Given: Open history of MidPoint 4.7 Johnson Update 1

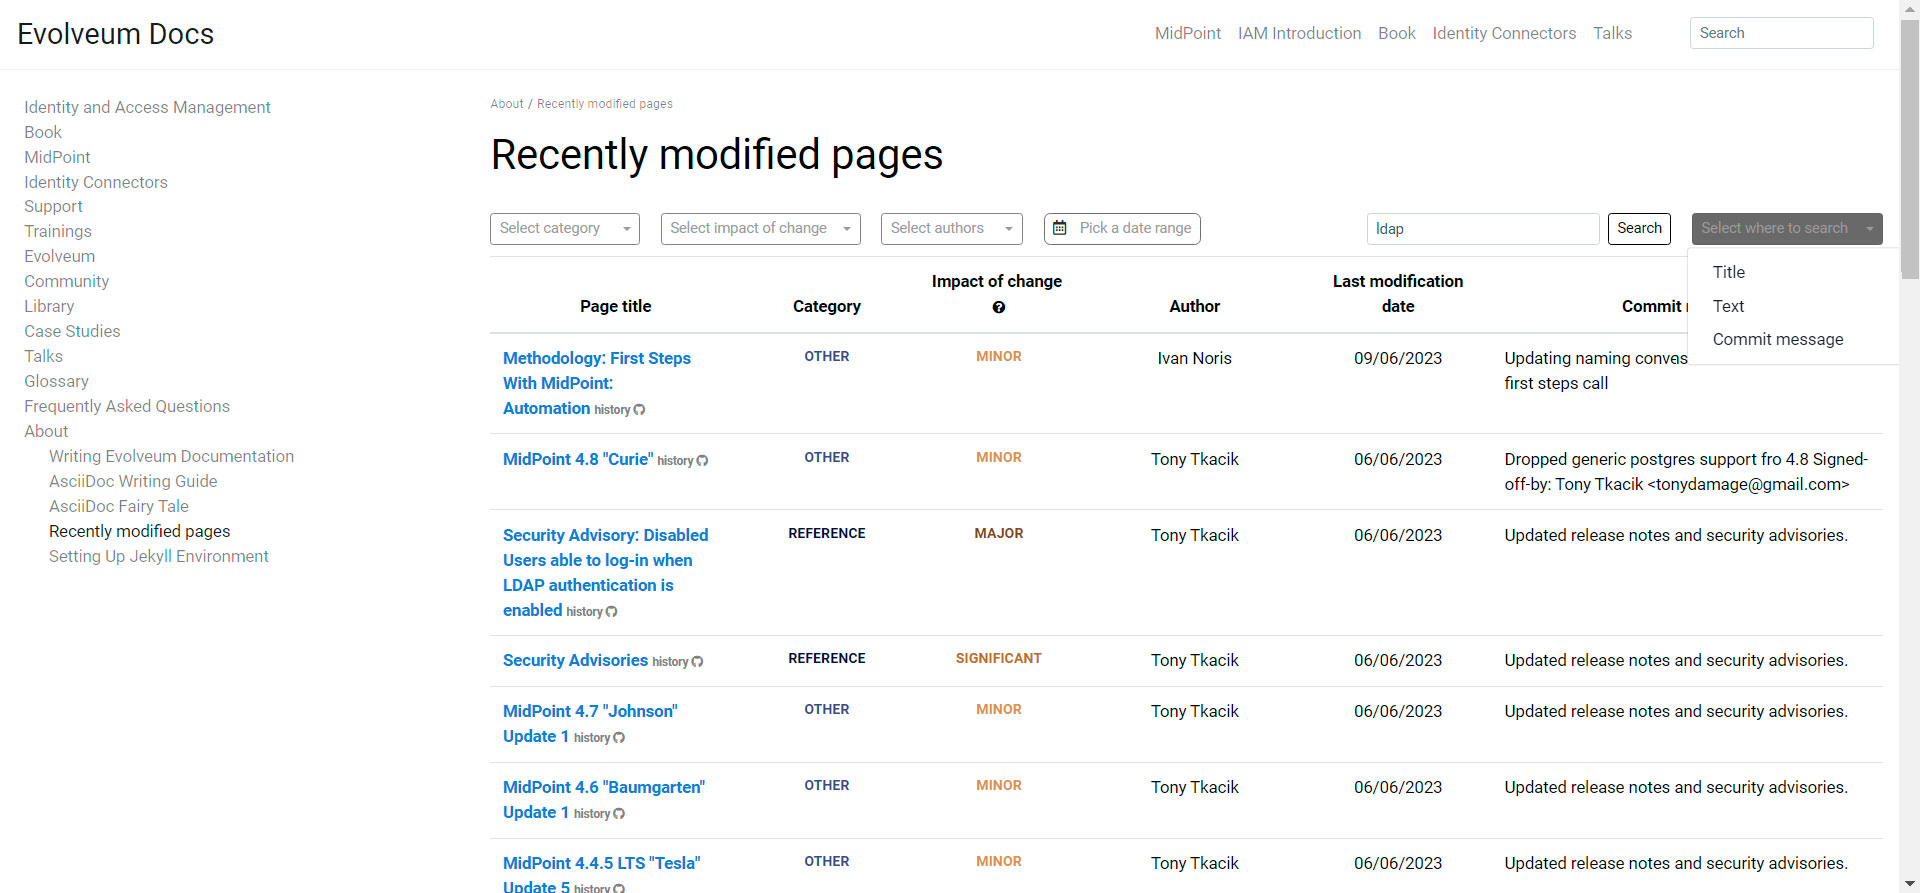Looking at the screenshot, I should (x=599, y=738).
